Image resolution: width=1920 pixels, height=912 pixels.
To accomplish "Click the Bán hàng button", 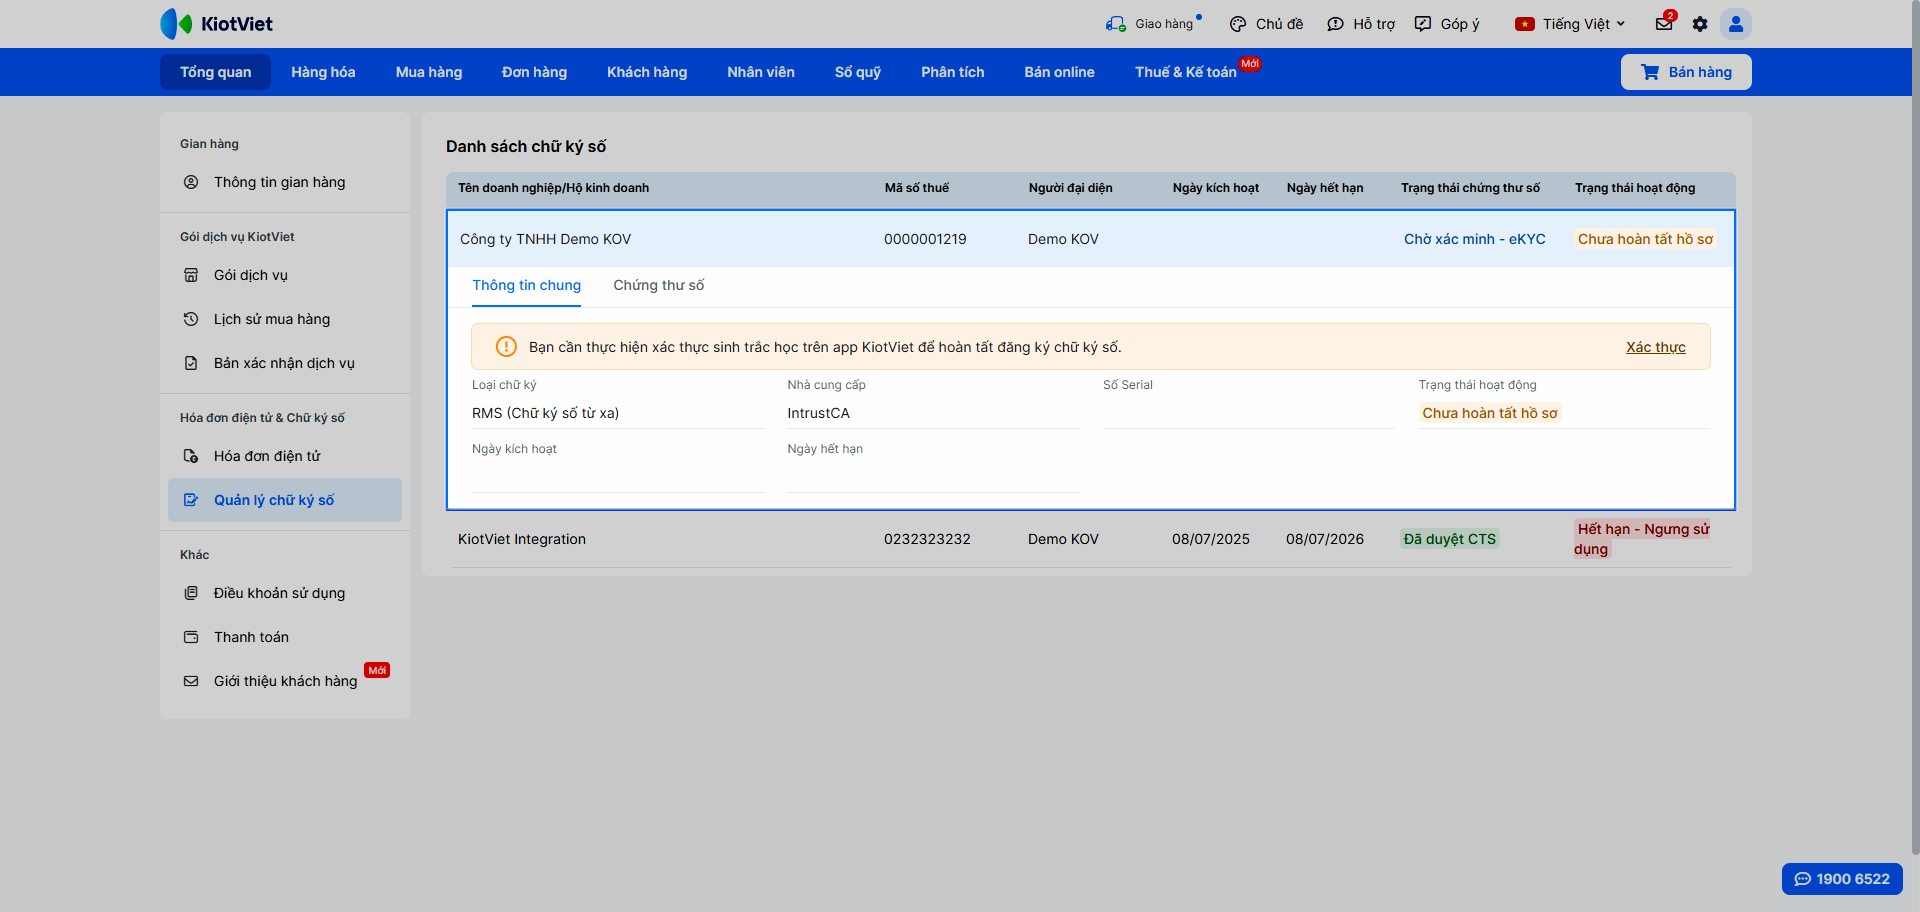I will click(x=1686, y=72).
